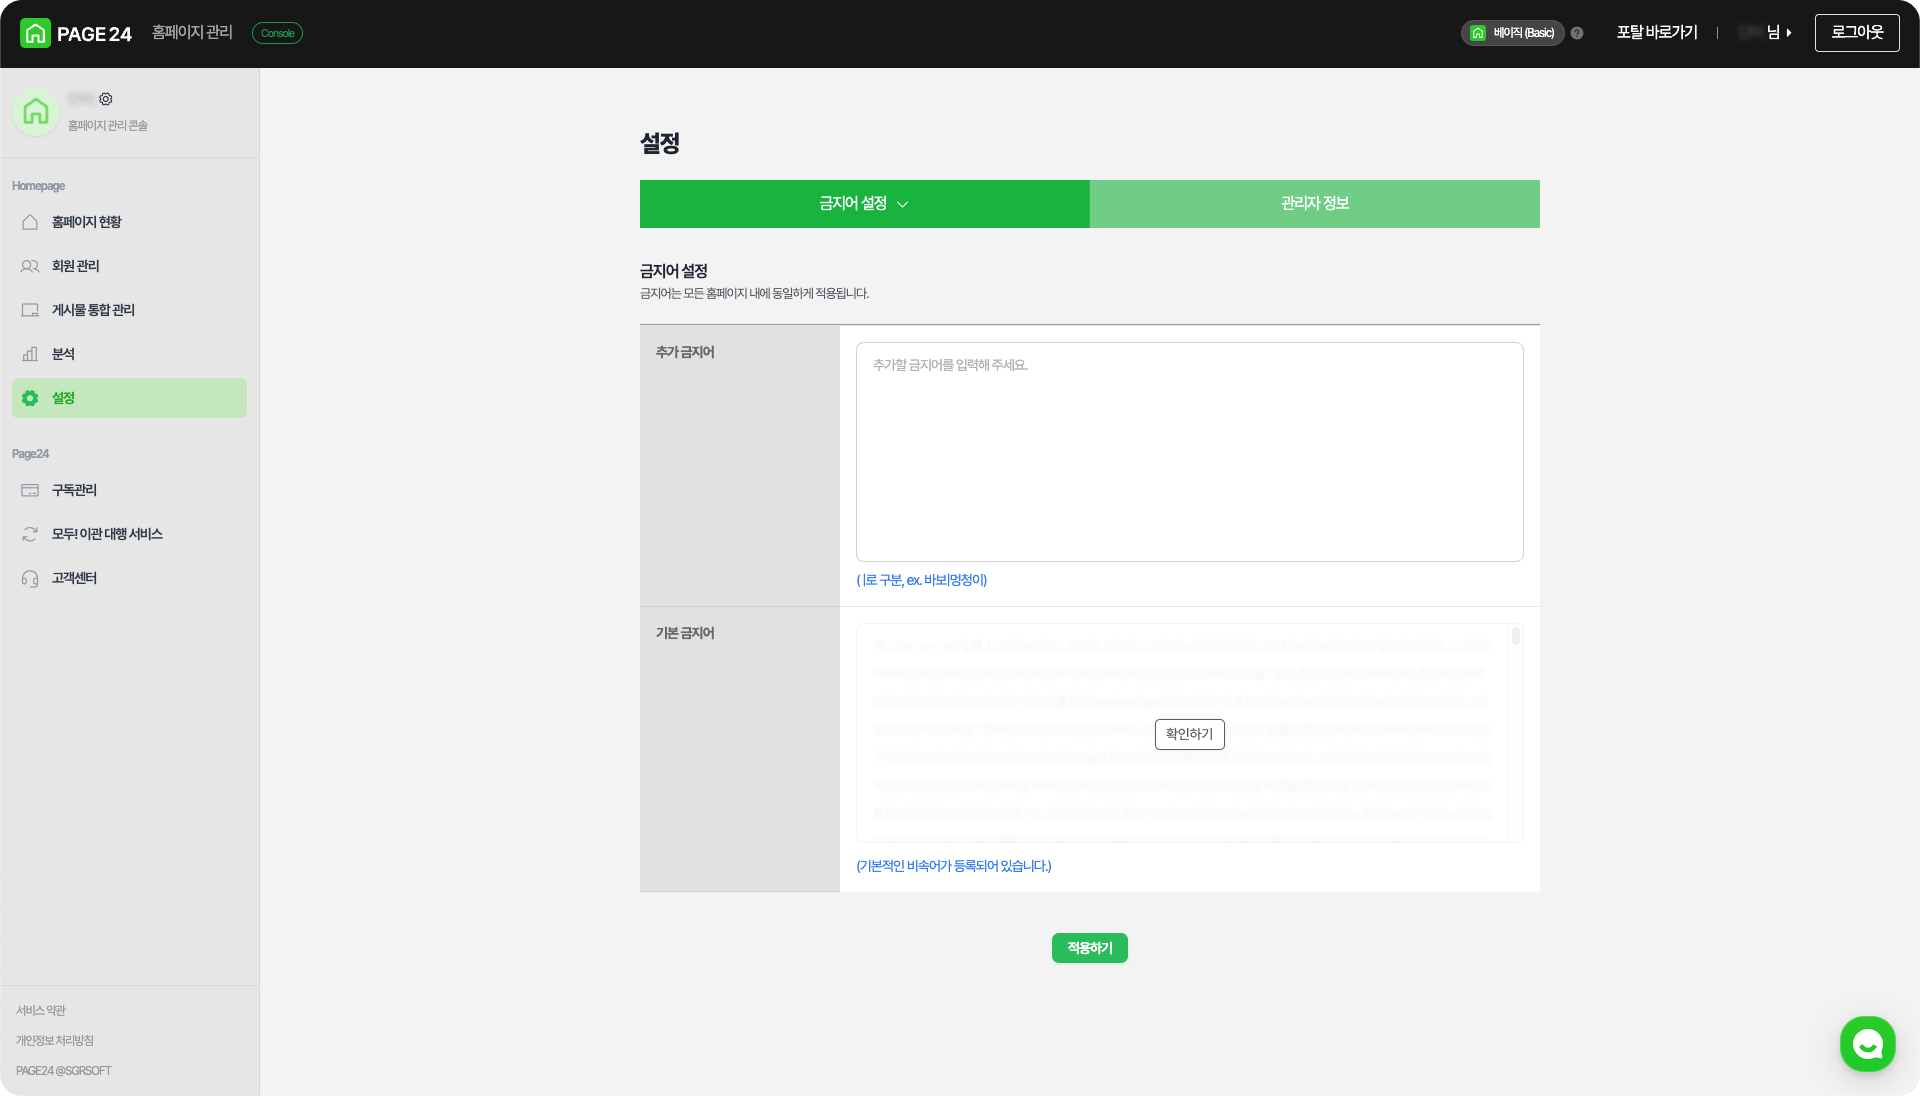1920x1096 pixels.
Task: Switch to the 관리자 정보 tab
Action: click(x=1314, y=204)
